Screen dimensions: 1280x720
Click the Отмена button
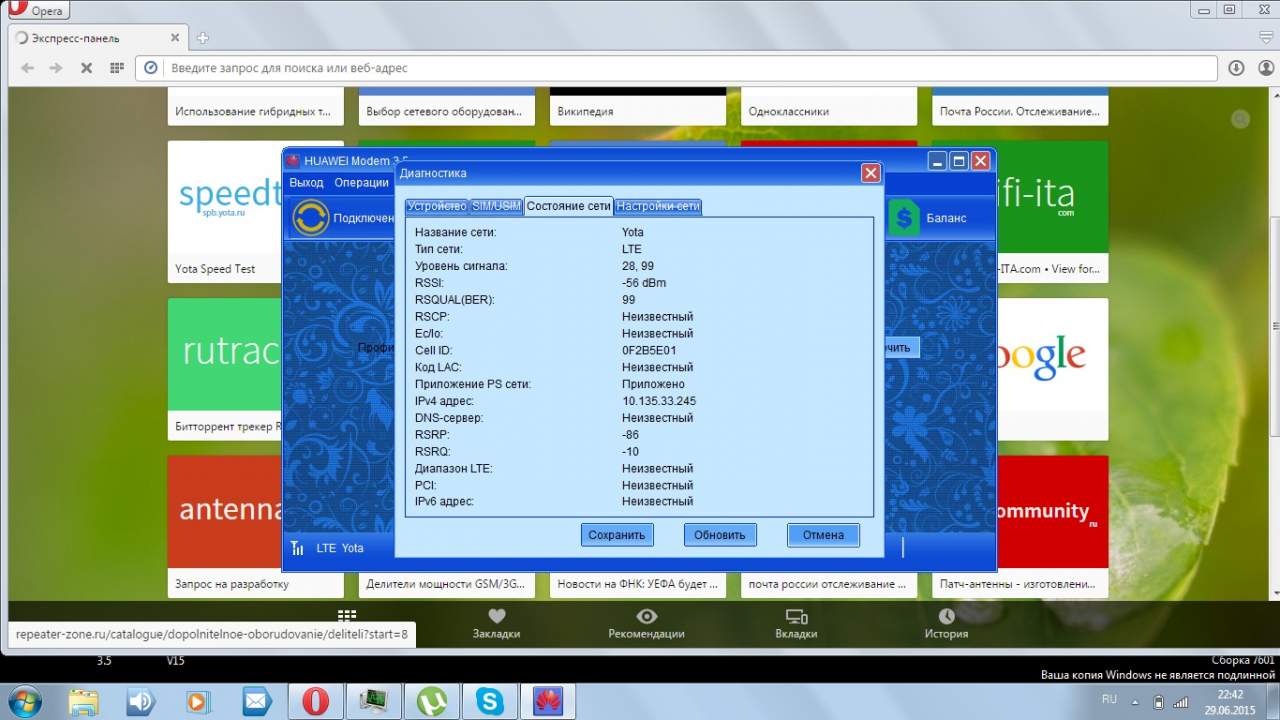click(x=823, y=535)
